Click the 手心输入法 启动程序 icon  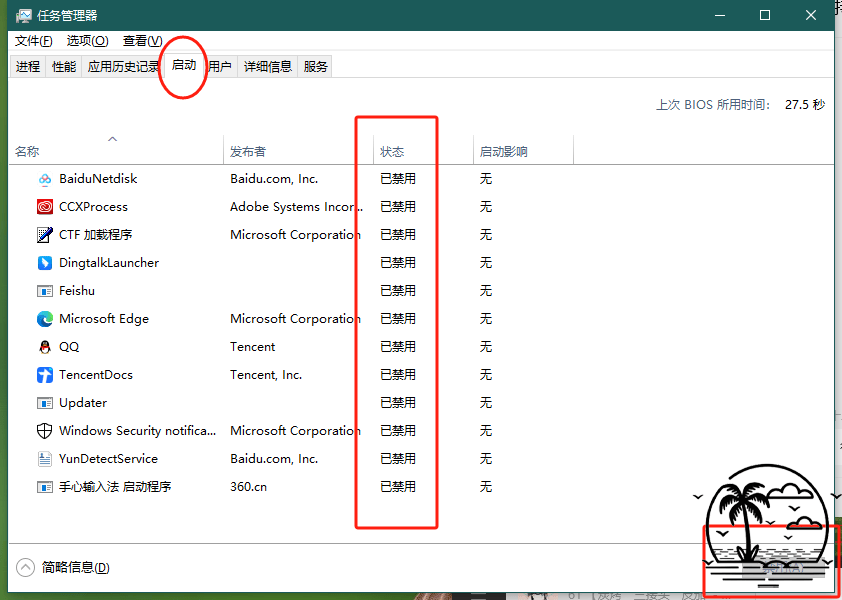(45, 487)
